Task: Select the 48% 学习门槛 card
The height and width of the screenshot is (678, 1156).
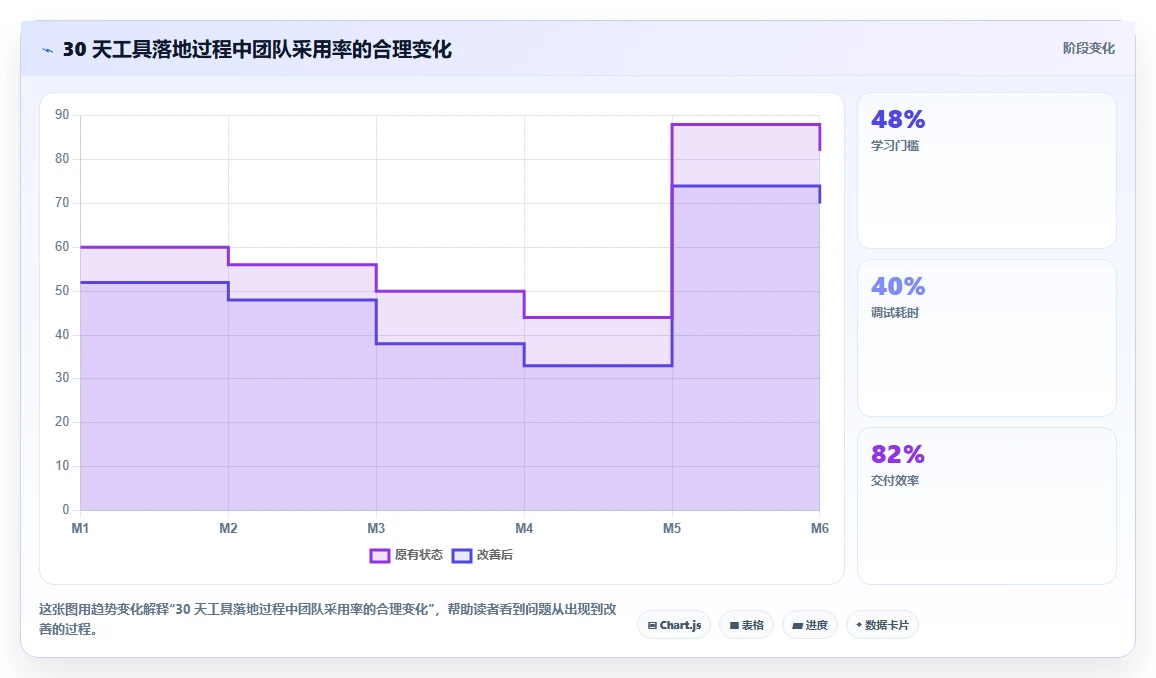Action: [x=986, y=170]
